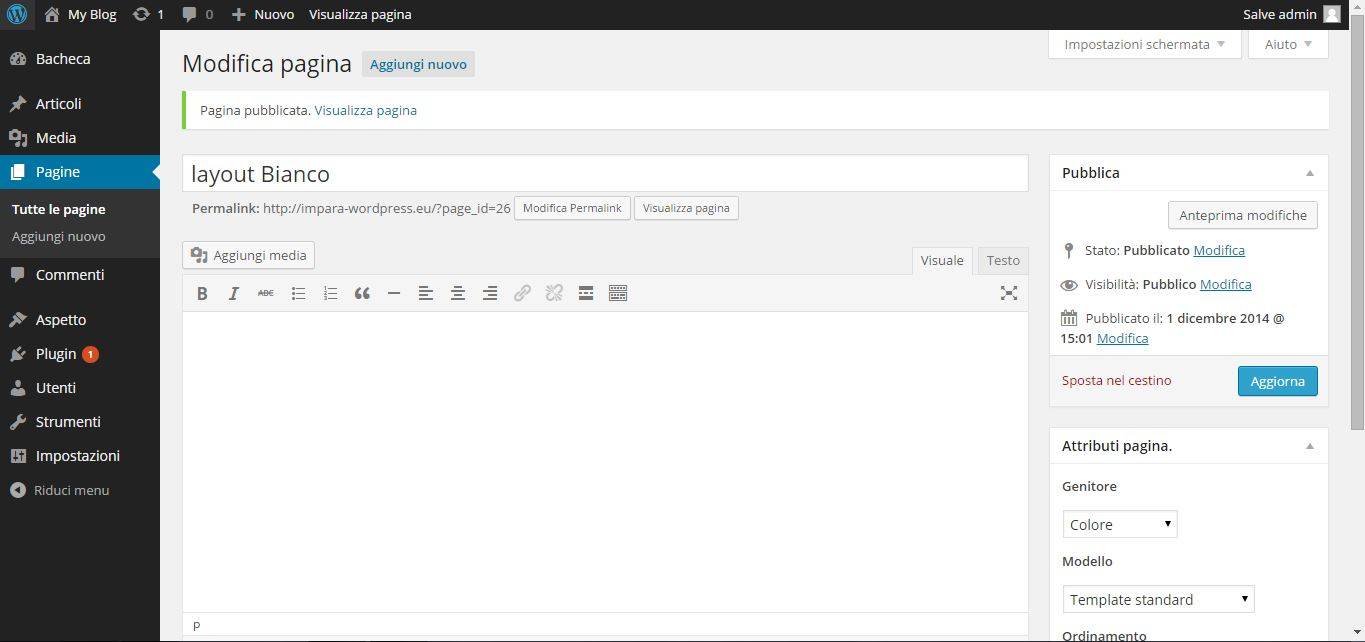This screenshot has width=1365, height=642.
Task: Click Aggiungi nuovo next to page heading
Action: 418,64
